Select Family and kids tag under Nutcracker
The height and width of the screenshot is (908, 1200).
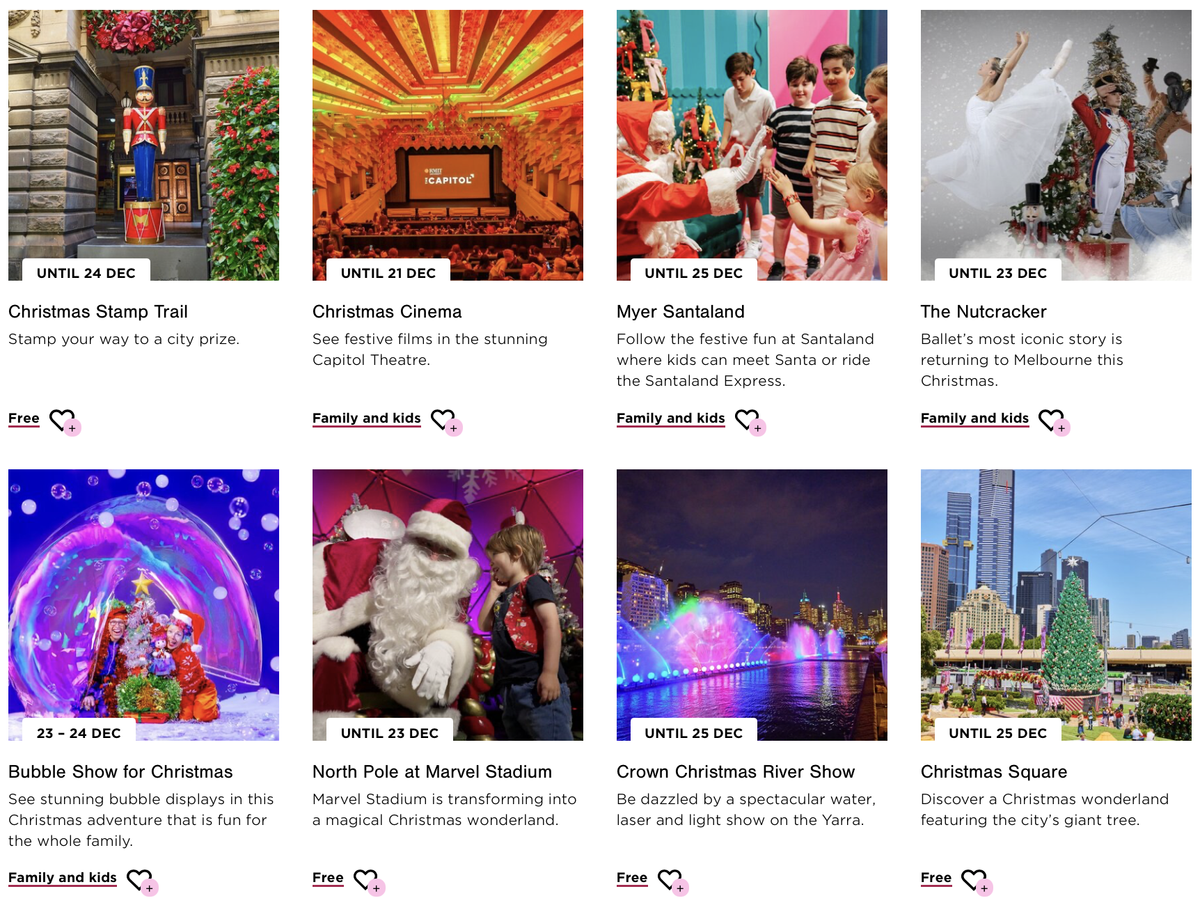pyautogui.click(x=975, y=418)
